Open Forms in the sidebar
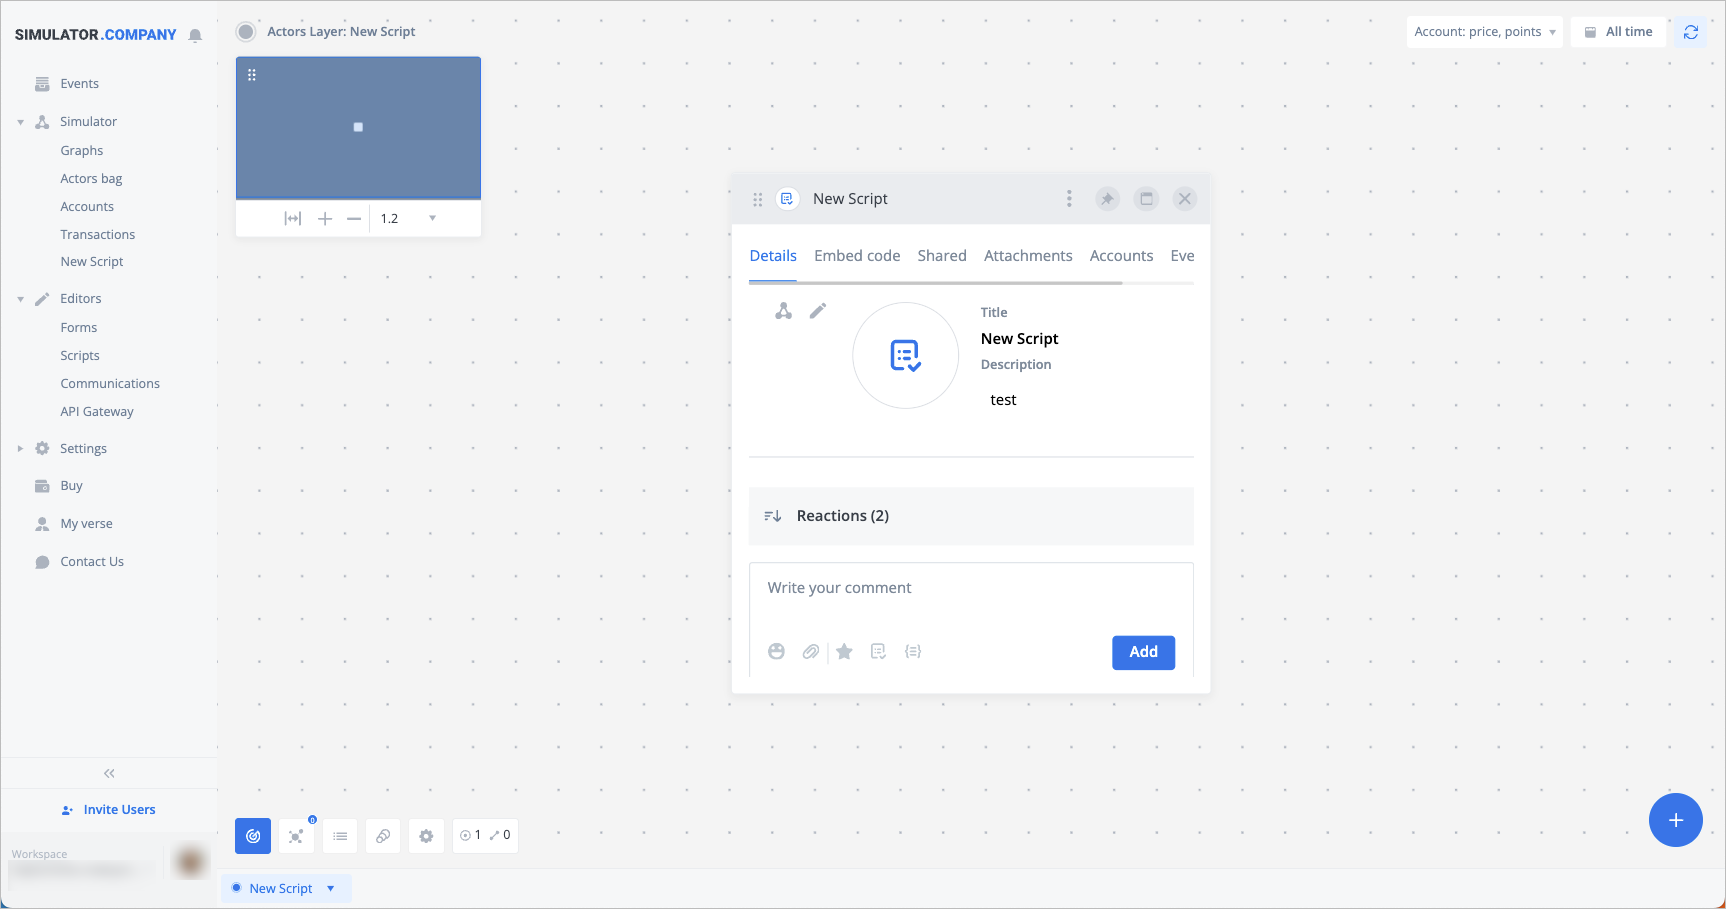Viewport: 1726px width, 909px height. 79,328
